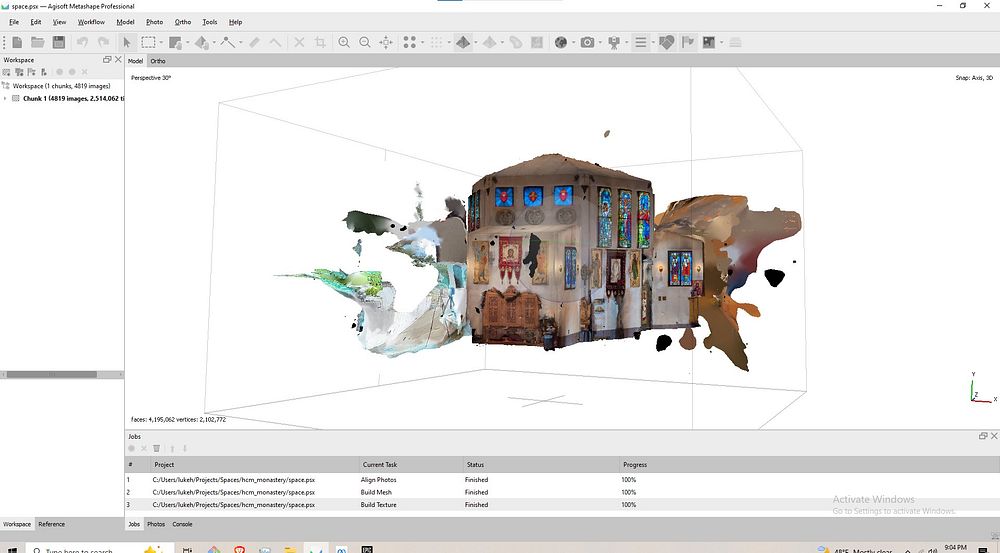
Task: Select the Ruler measurement tool
Action: (254, 42)
